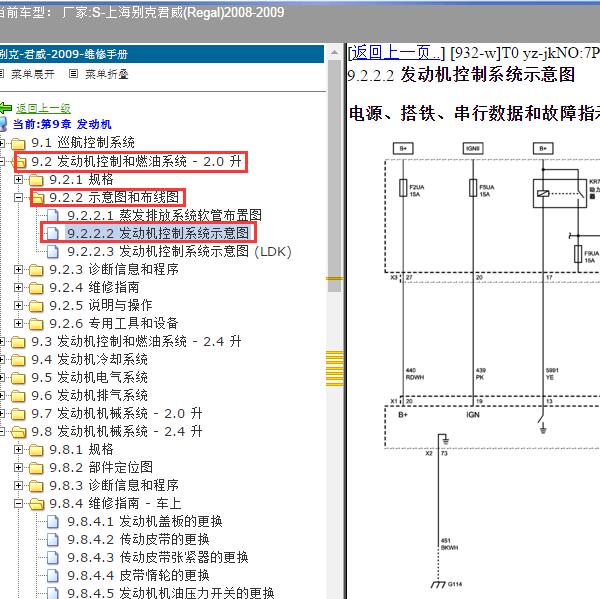Click the 9.7 发动机机械系统 2.0 升 folder icon
The image size is (600, 599).
point(18,413)
